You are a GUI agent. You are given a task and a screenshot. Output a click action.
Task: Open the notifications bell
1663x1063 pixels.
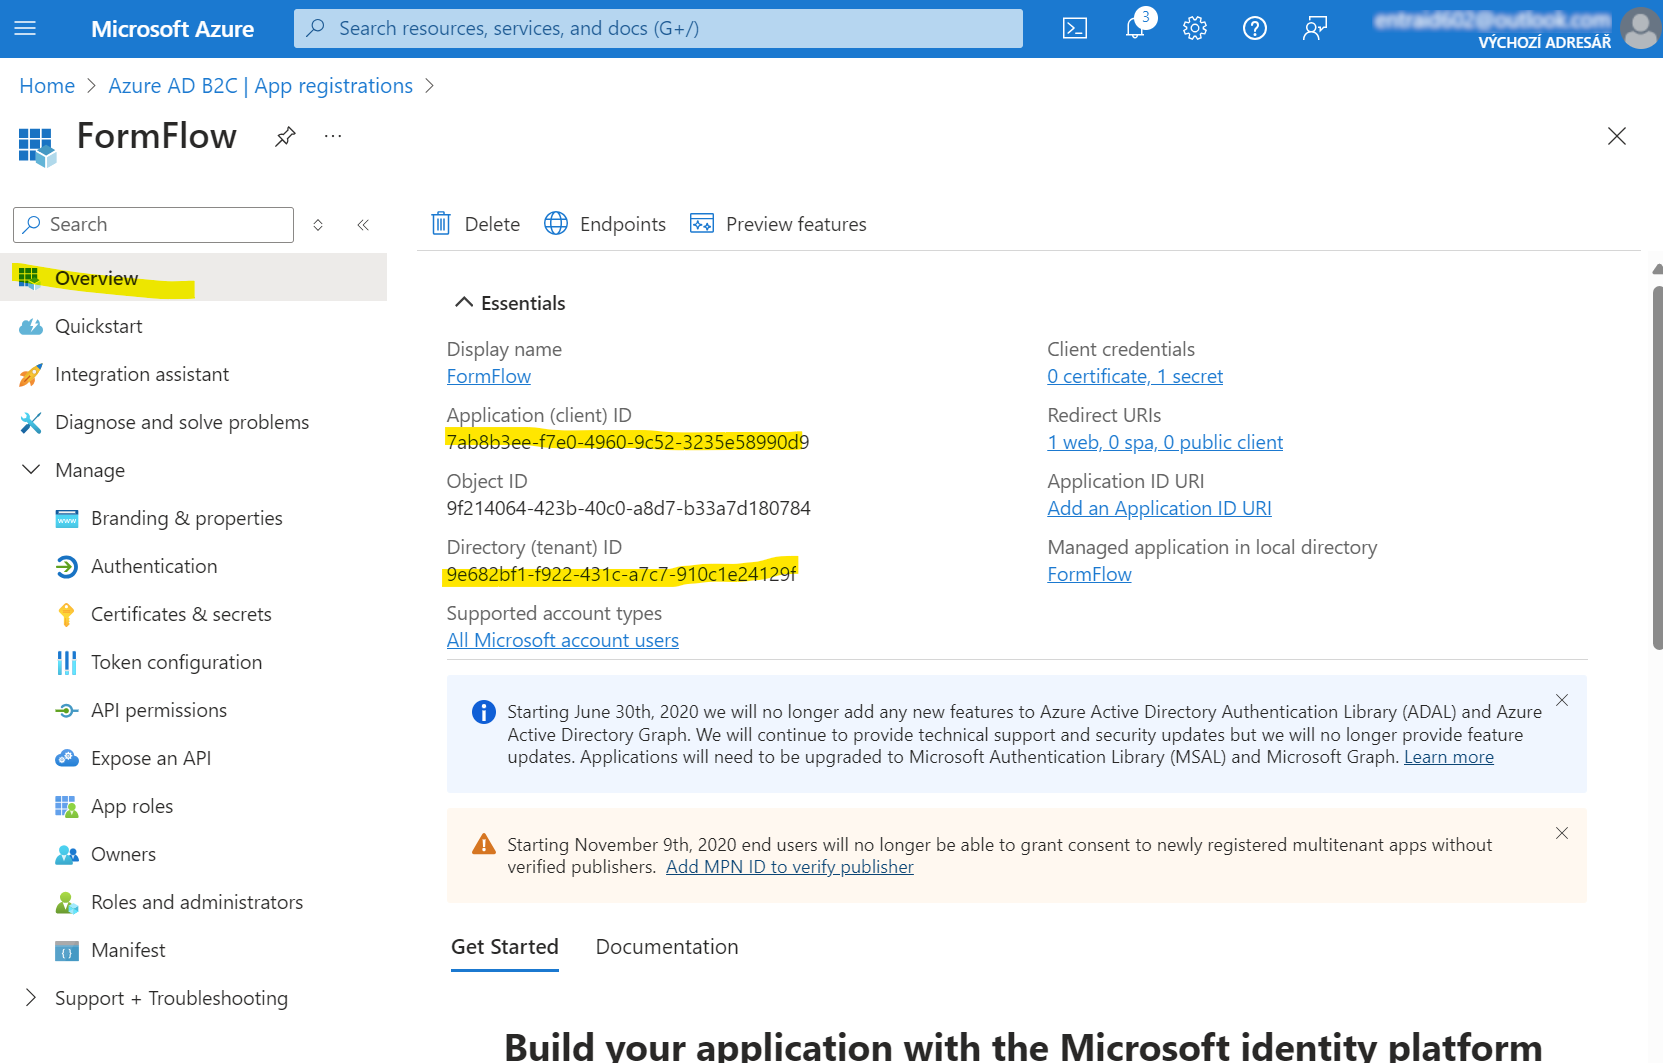click(x=1135, y=29)
